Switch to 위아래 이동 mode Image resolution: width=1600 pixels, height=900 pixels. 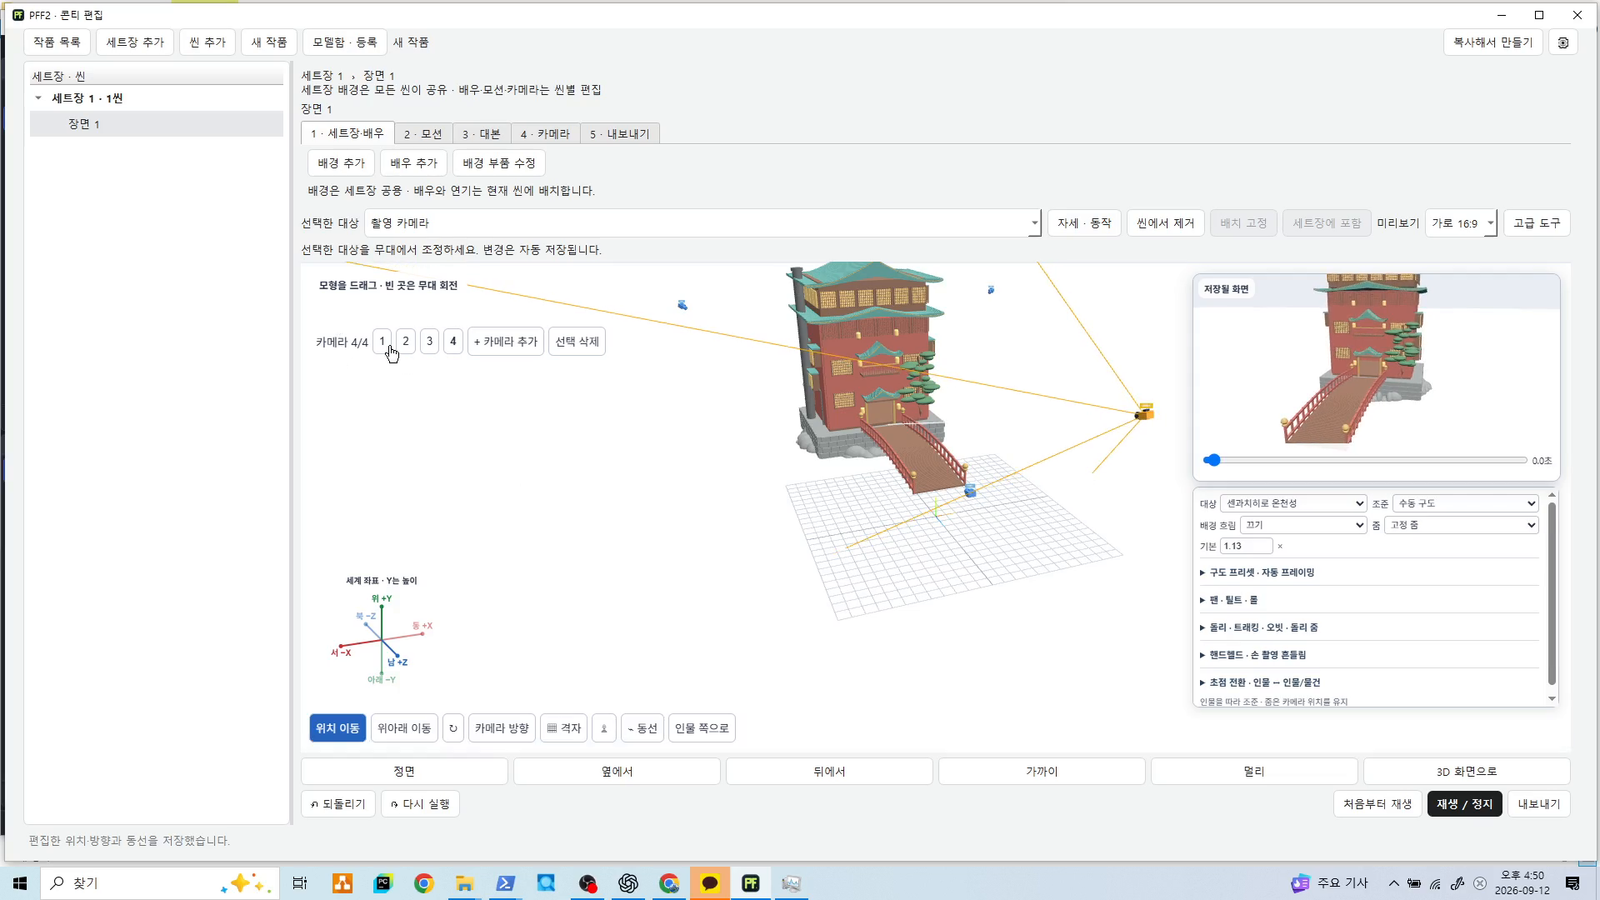point(404,728)
